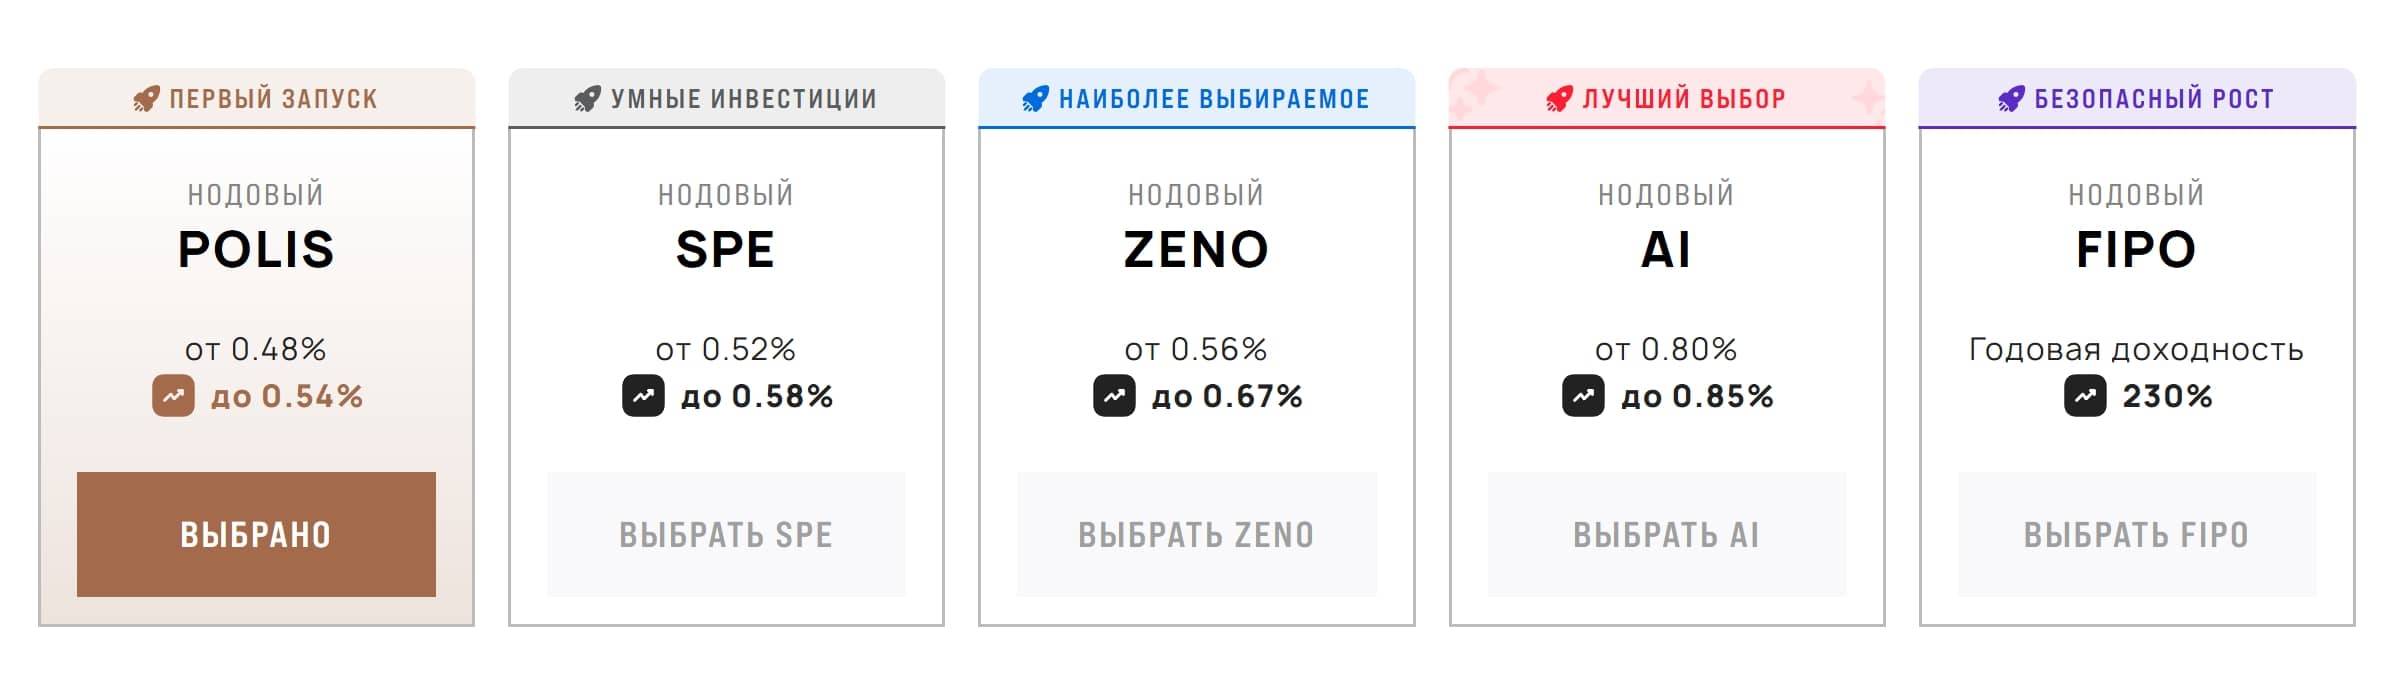Click the brown rocket icon beside ПЕРВЫЙ ЗАПУСК

pos(146,99)
